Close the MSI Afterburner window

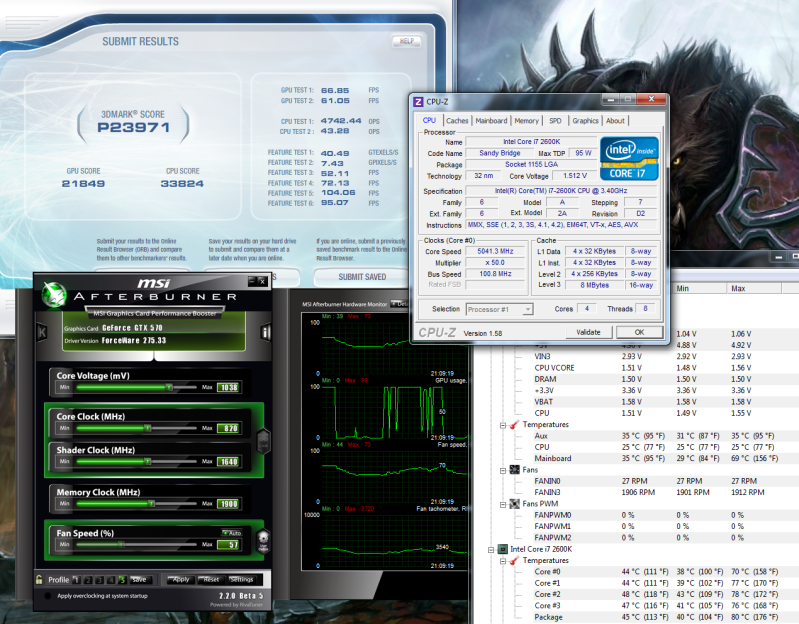coord(262,280)
